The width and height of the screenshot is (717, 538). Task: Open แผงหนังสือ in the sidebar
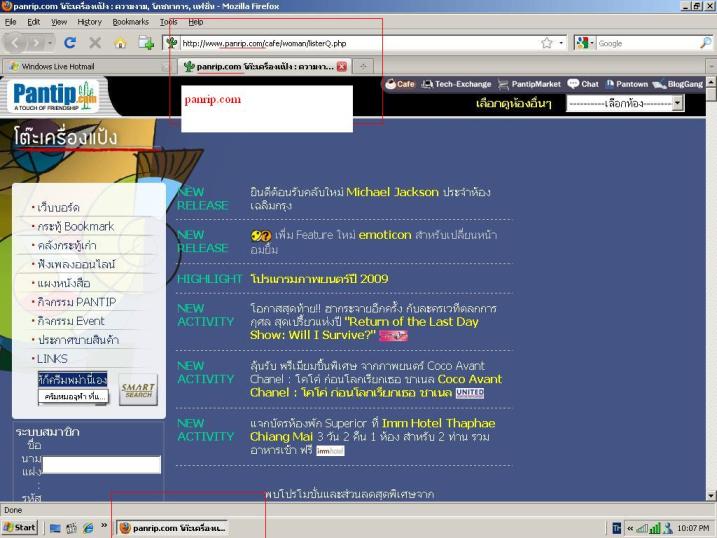tap(63, 283)
